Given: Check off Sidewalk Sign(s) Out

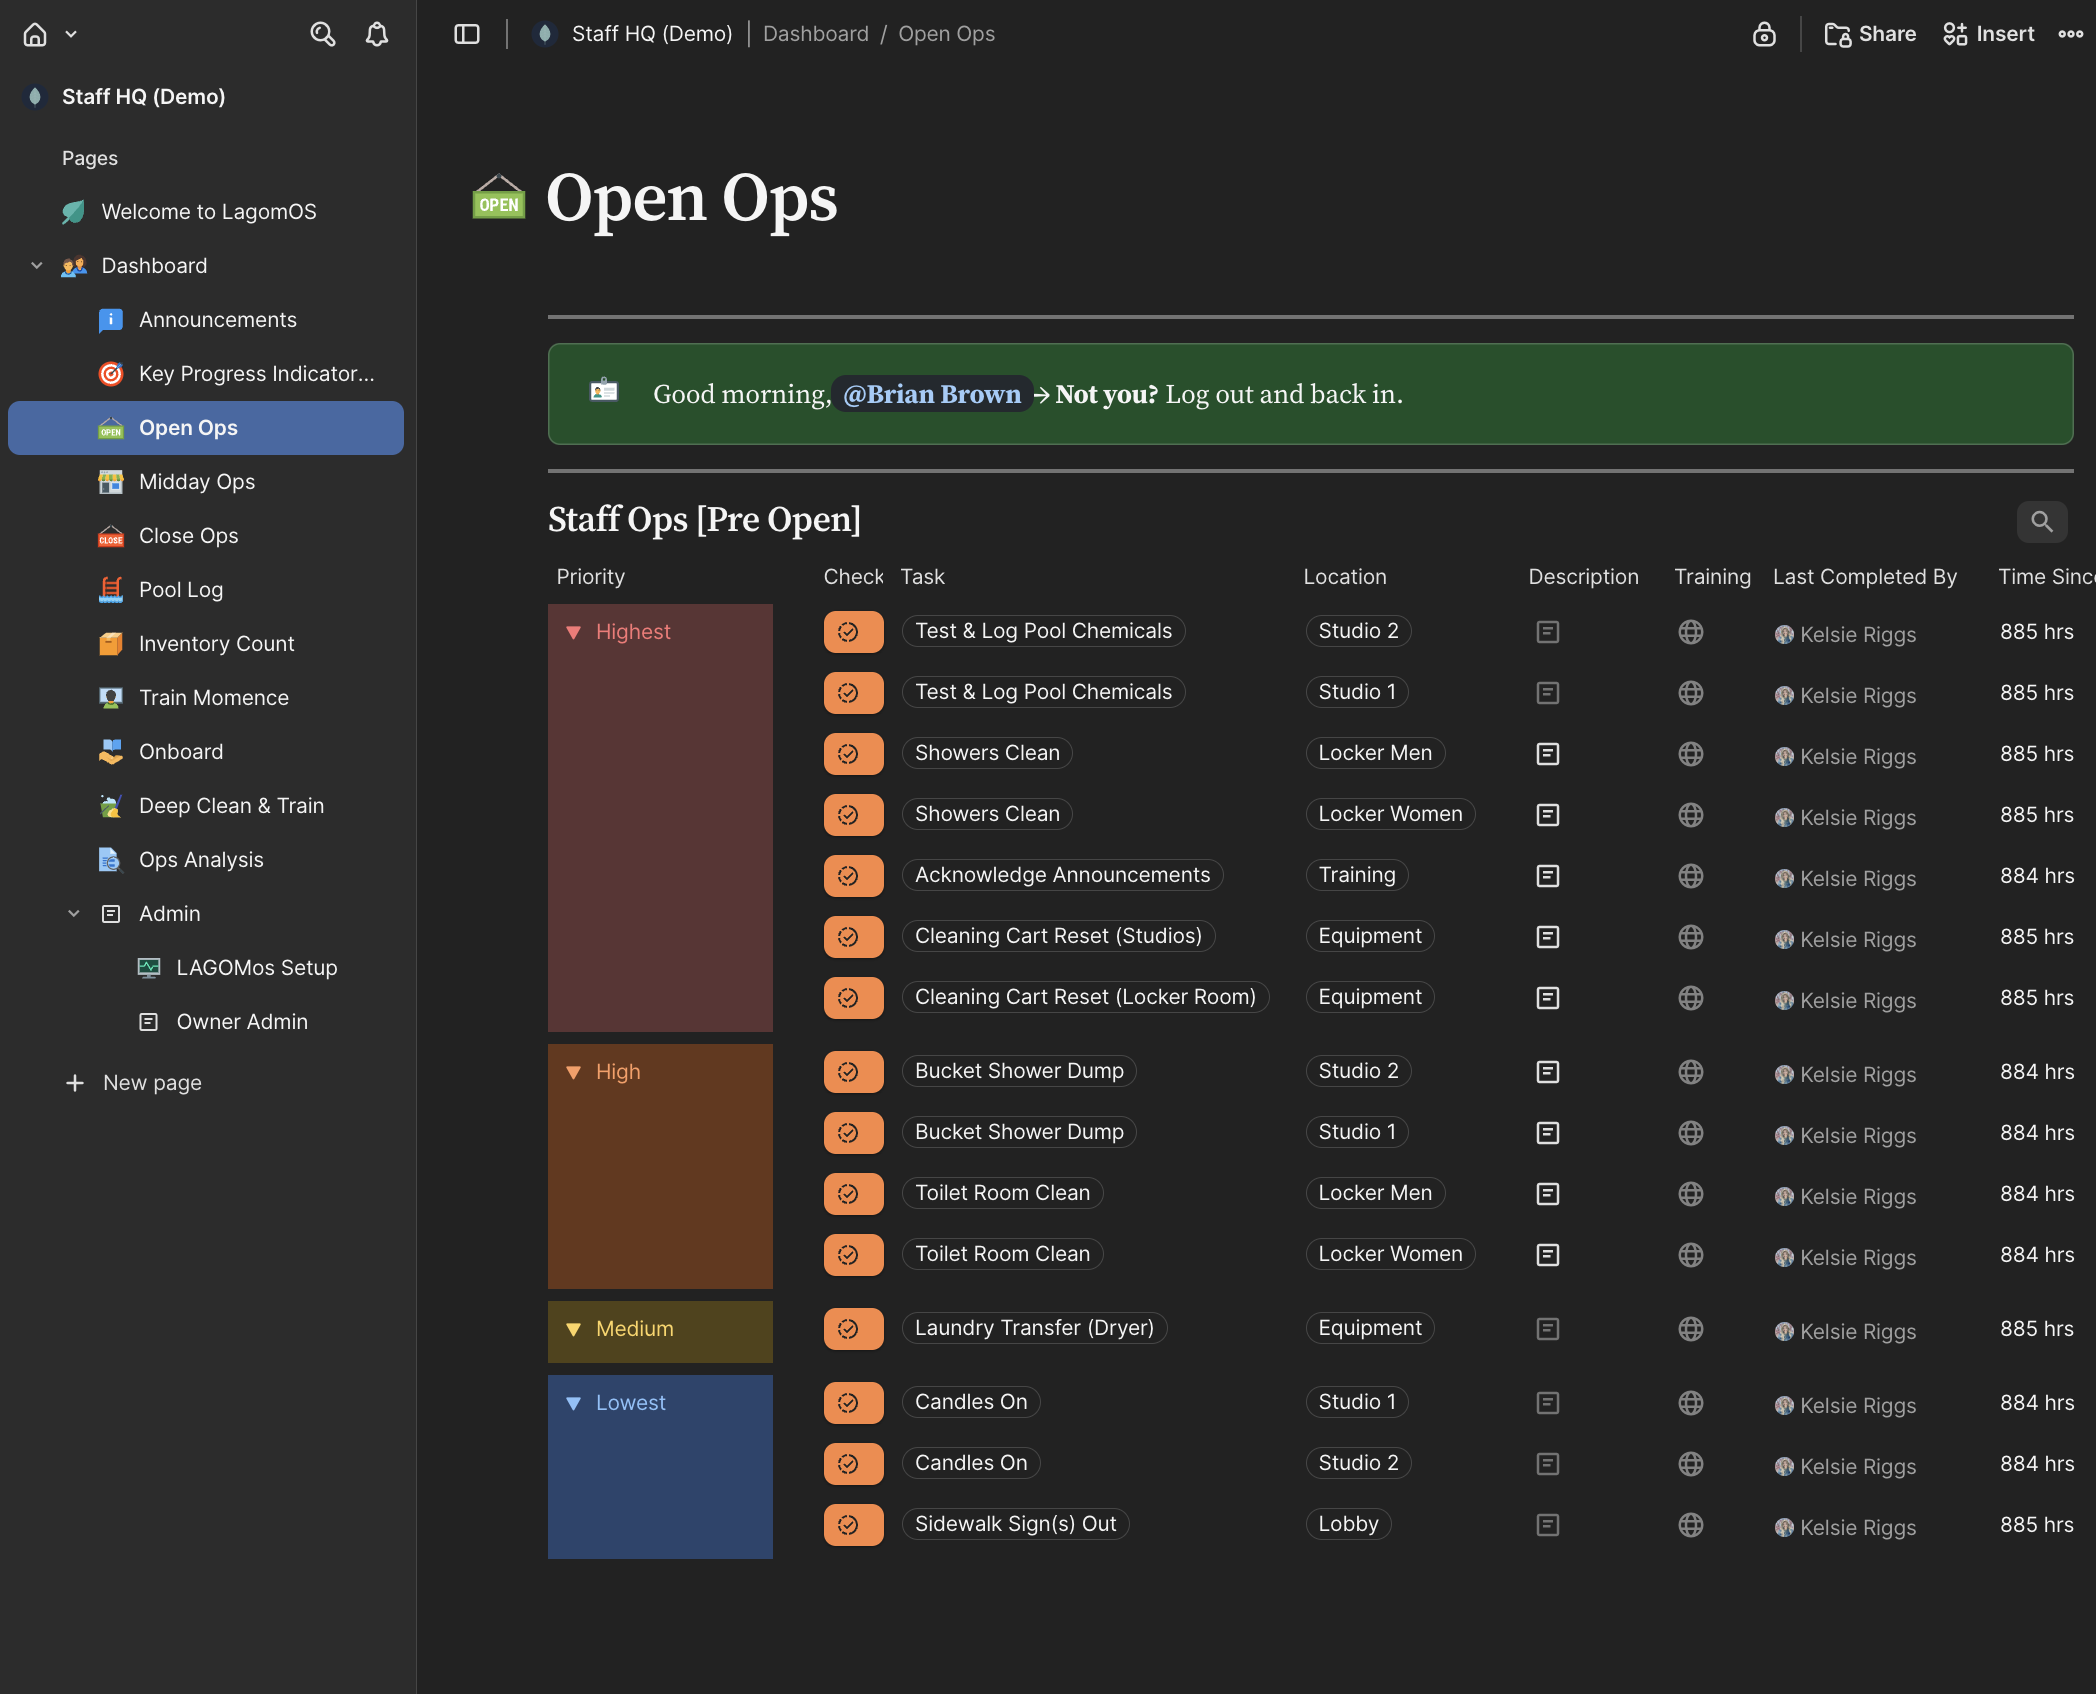Looking at the screenshot, I should click(x=854, y=1525).
